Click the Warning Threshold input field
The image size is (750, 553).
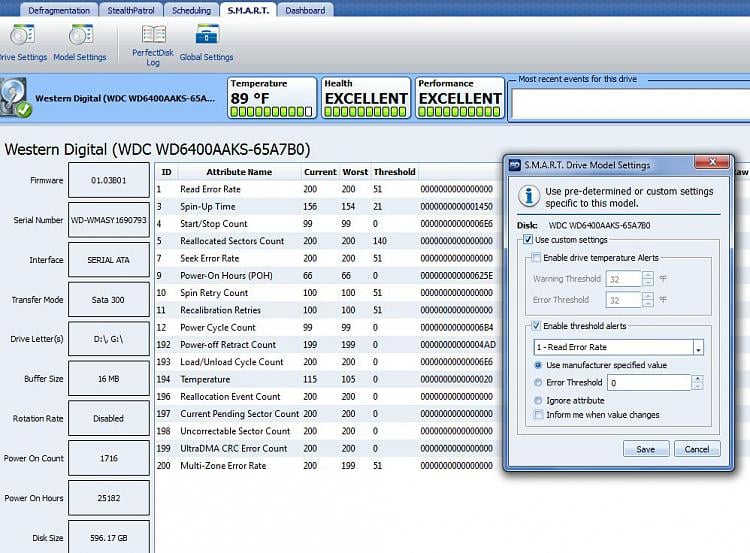tap(624, 278)
